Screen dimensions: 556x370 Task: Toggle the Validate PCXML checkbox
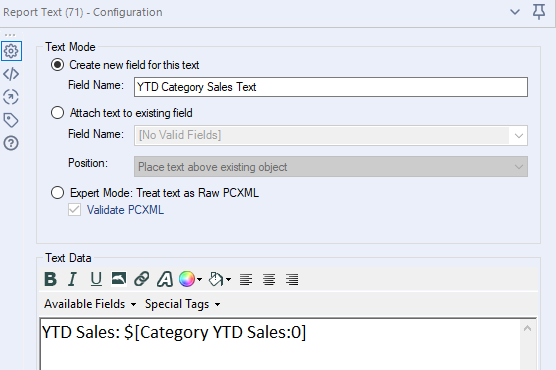click(x=74, y=210)
